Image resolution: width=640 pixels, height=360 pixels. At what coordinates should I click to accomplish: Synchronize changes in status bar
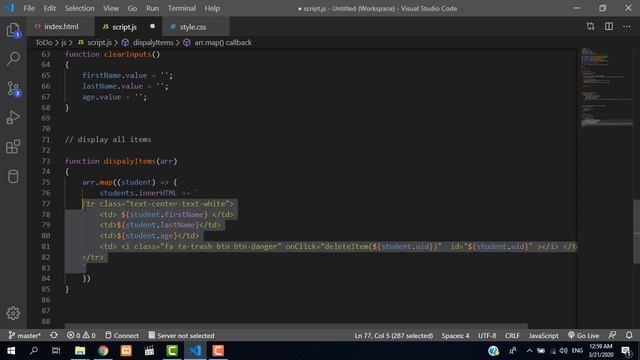tap(54, 336)
